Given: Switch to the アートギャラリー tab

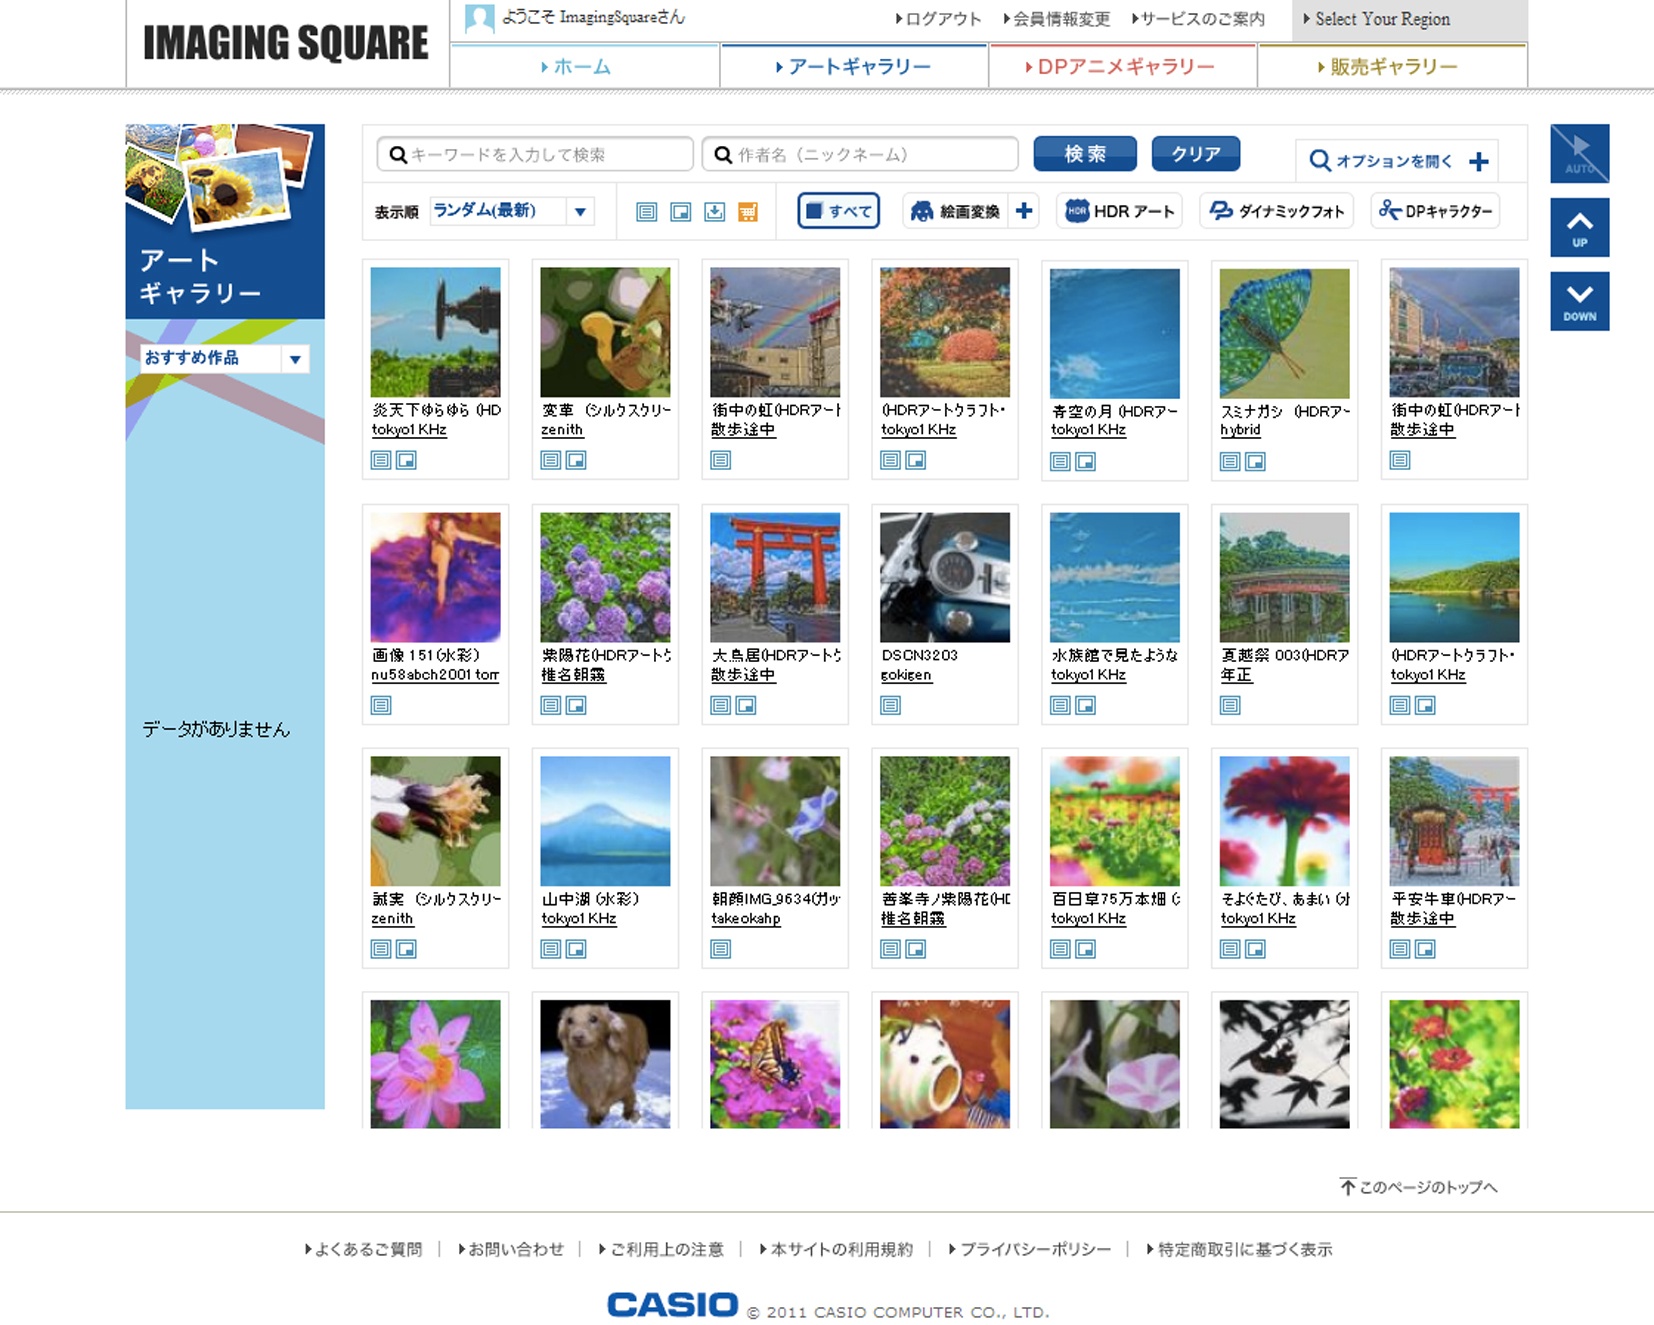Looking at the screenshot, I should pyautogui.click(x=854, y=67).
